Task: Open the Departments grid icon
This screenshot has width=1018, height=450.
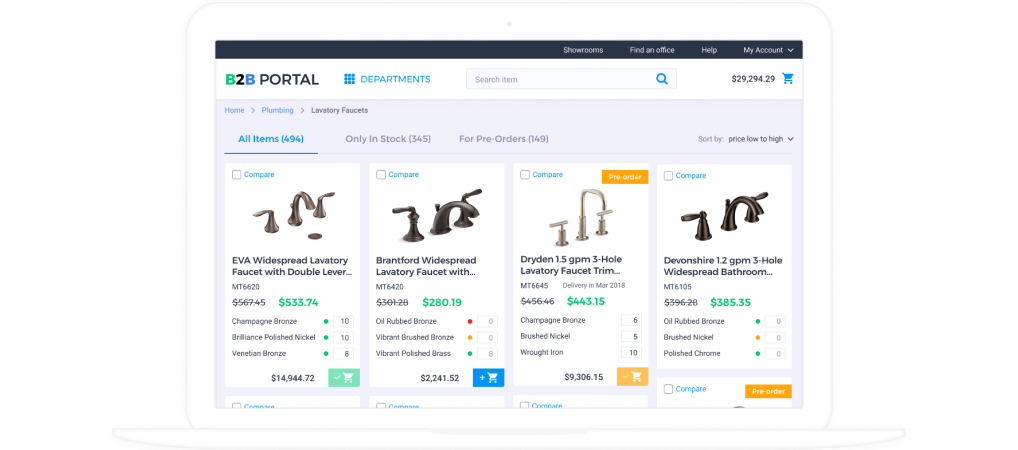Action: [349, 79]
